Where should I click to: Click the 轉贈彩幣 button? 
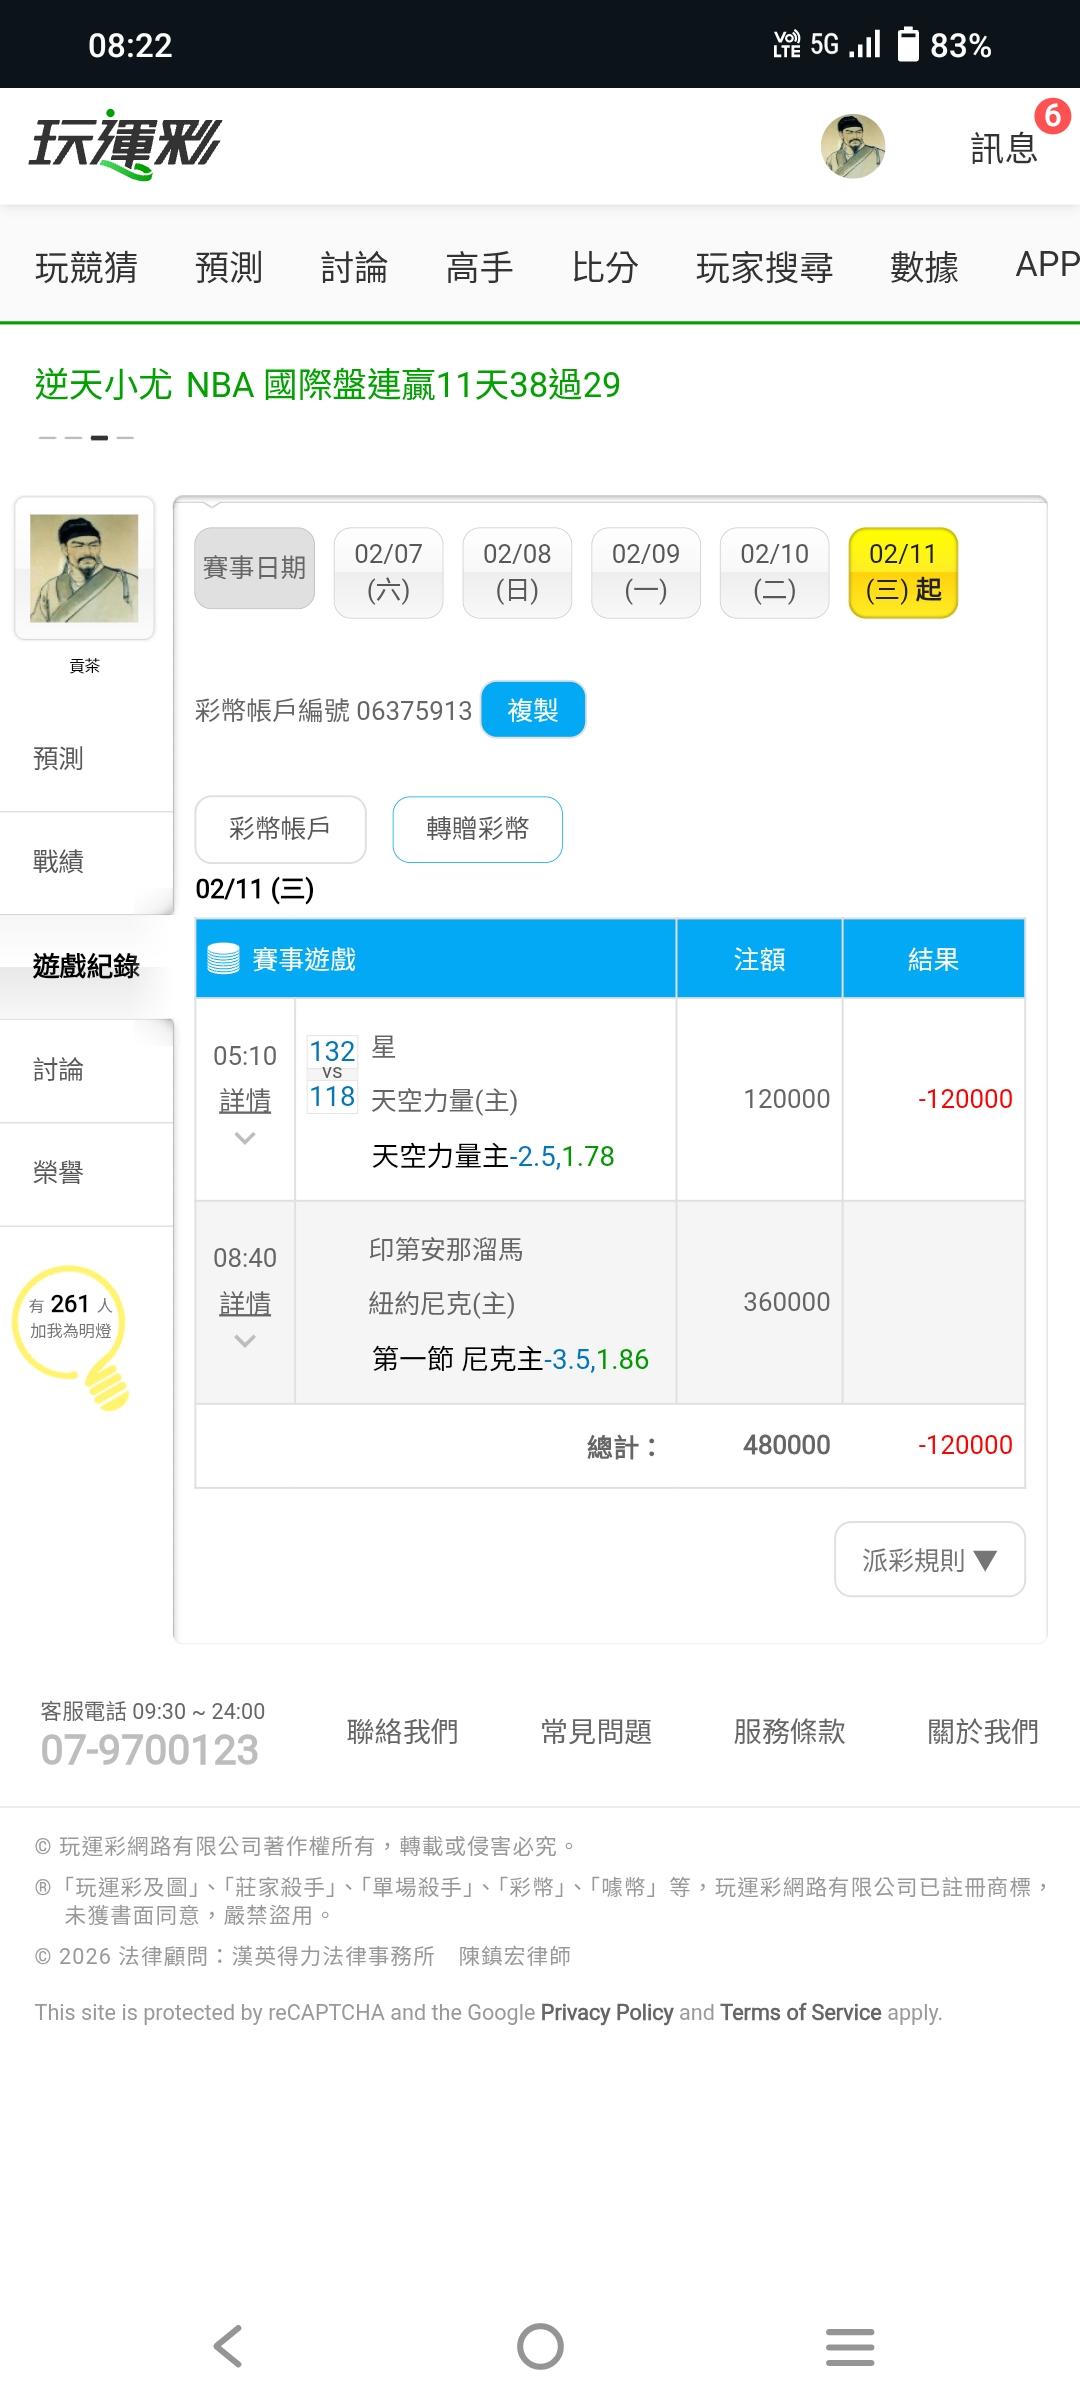click(x=477, y=829)
